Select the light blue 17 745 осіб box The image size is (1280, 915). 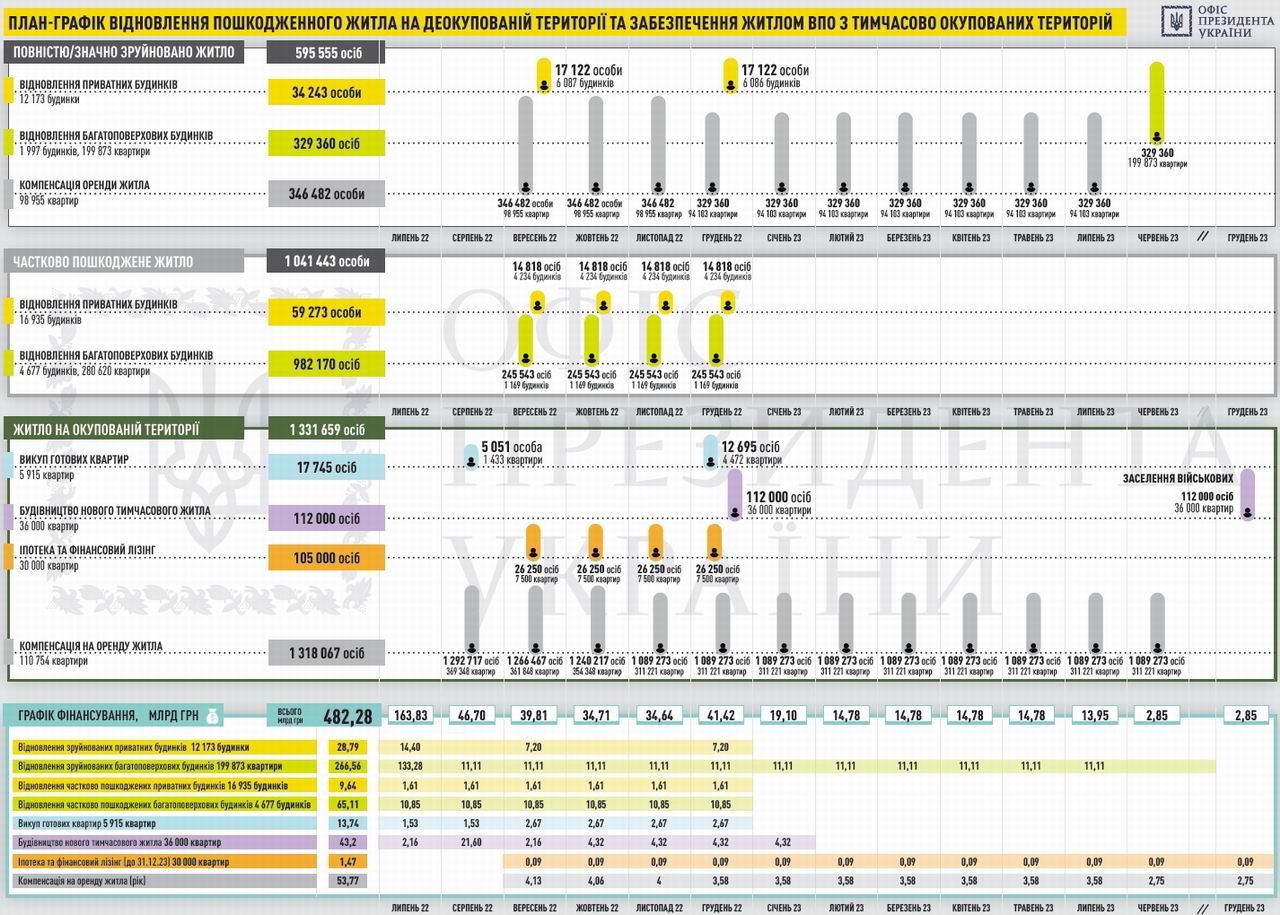click(x=326, y=467)
